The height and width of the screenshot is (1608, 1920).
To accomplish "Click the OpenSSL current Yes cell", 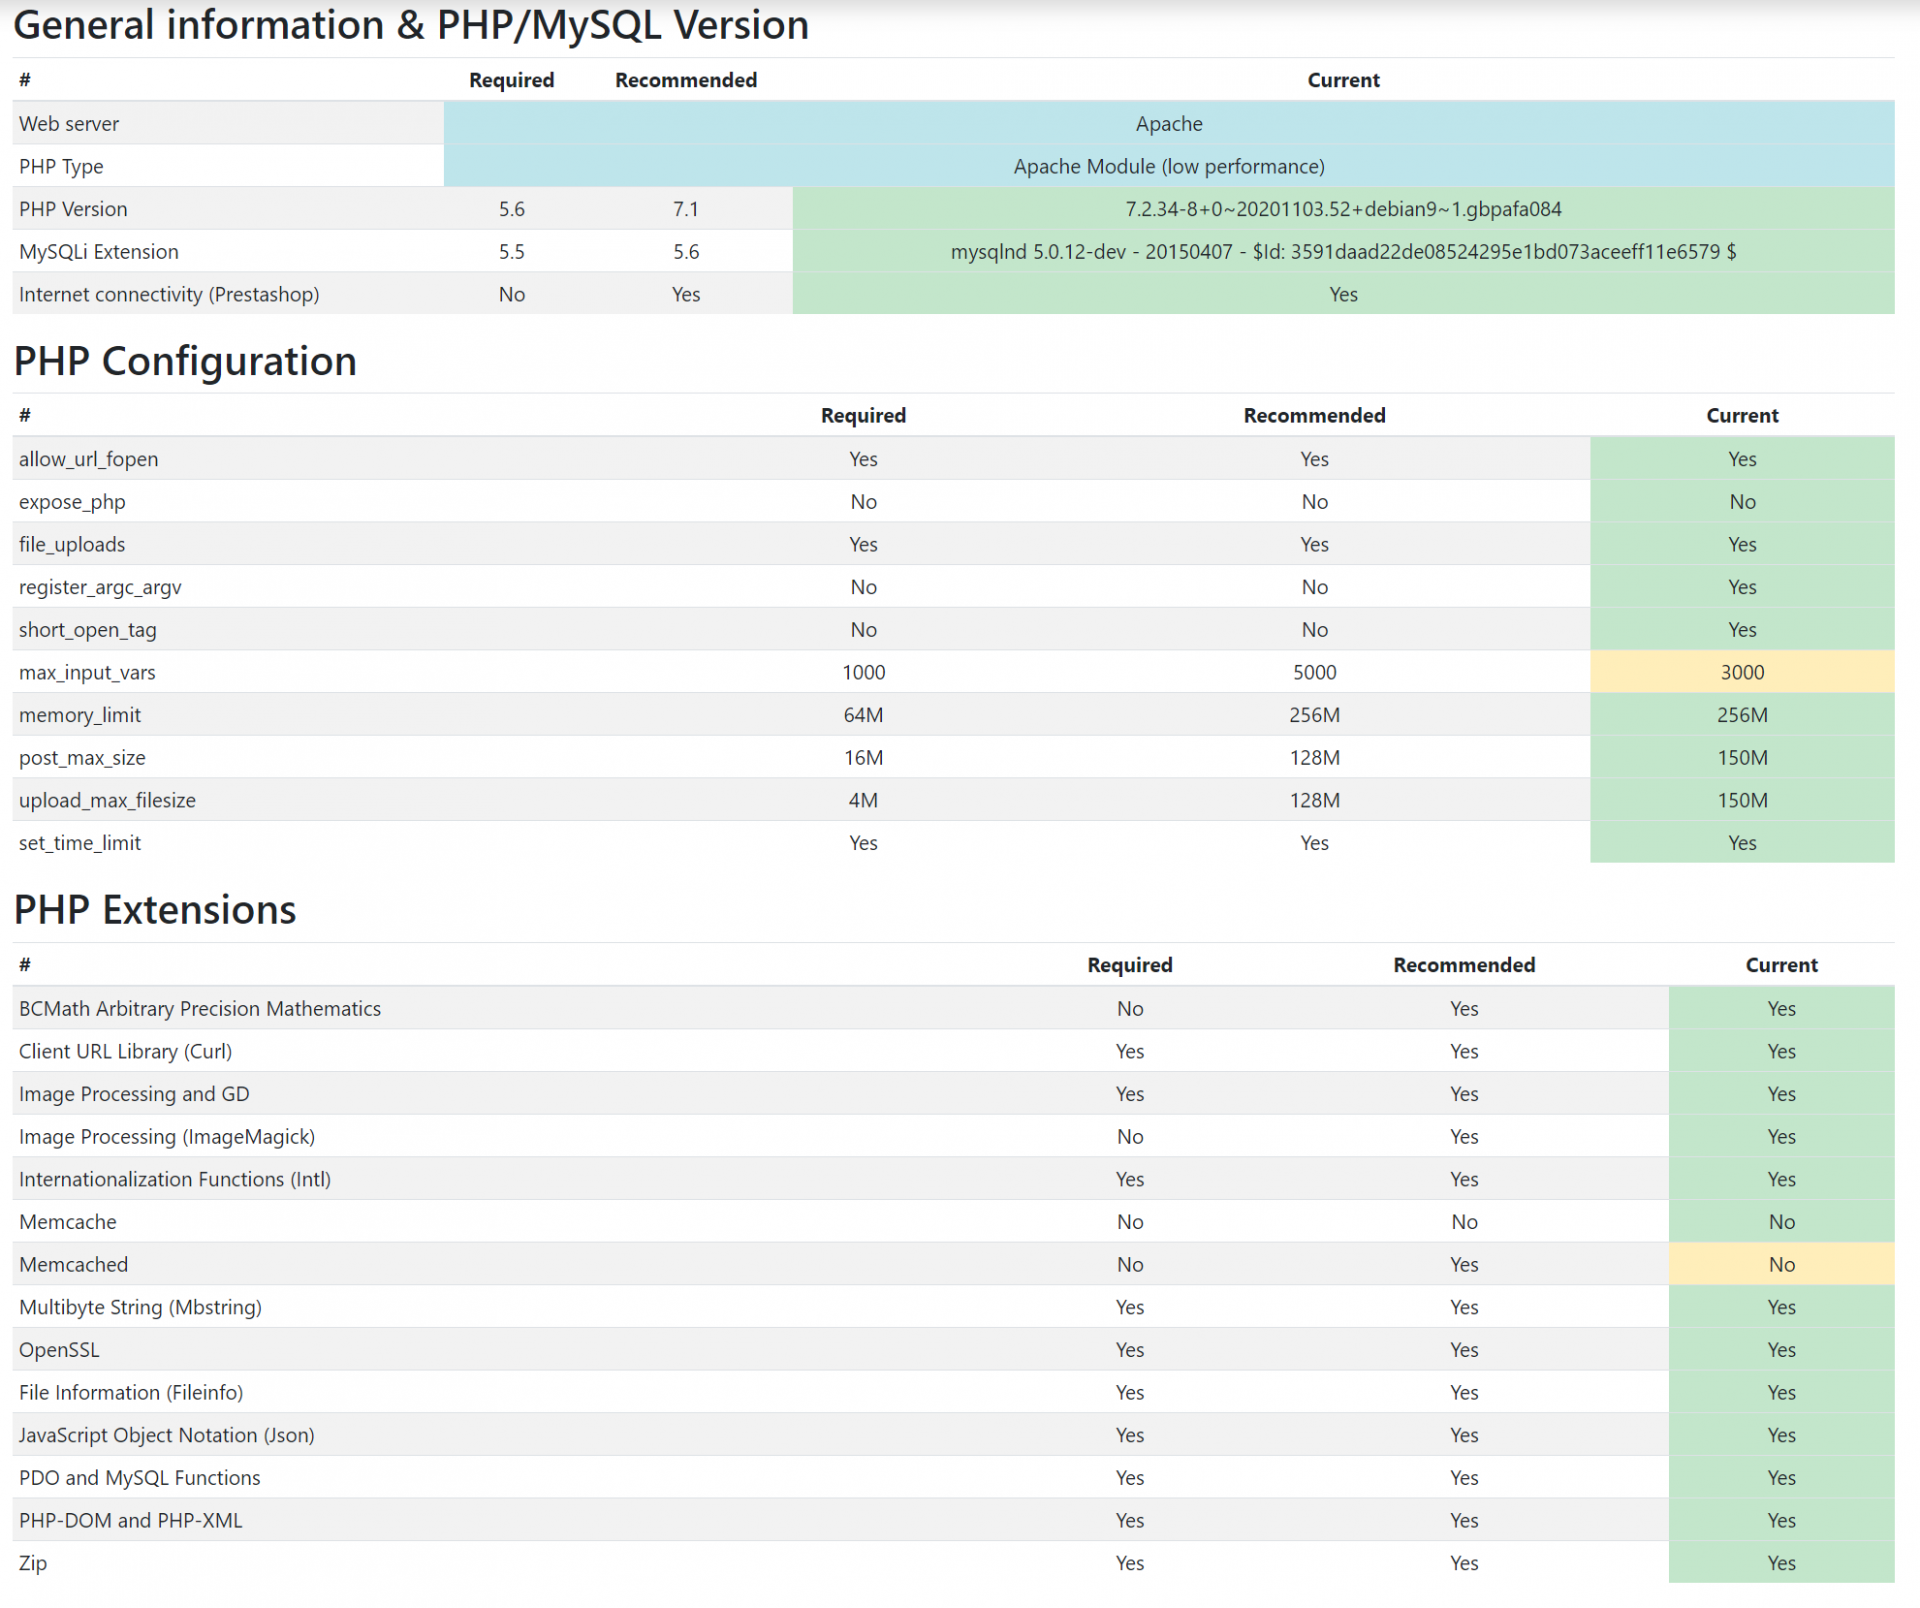I will pyautogui.click(x=1780, y=1350).
